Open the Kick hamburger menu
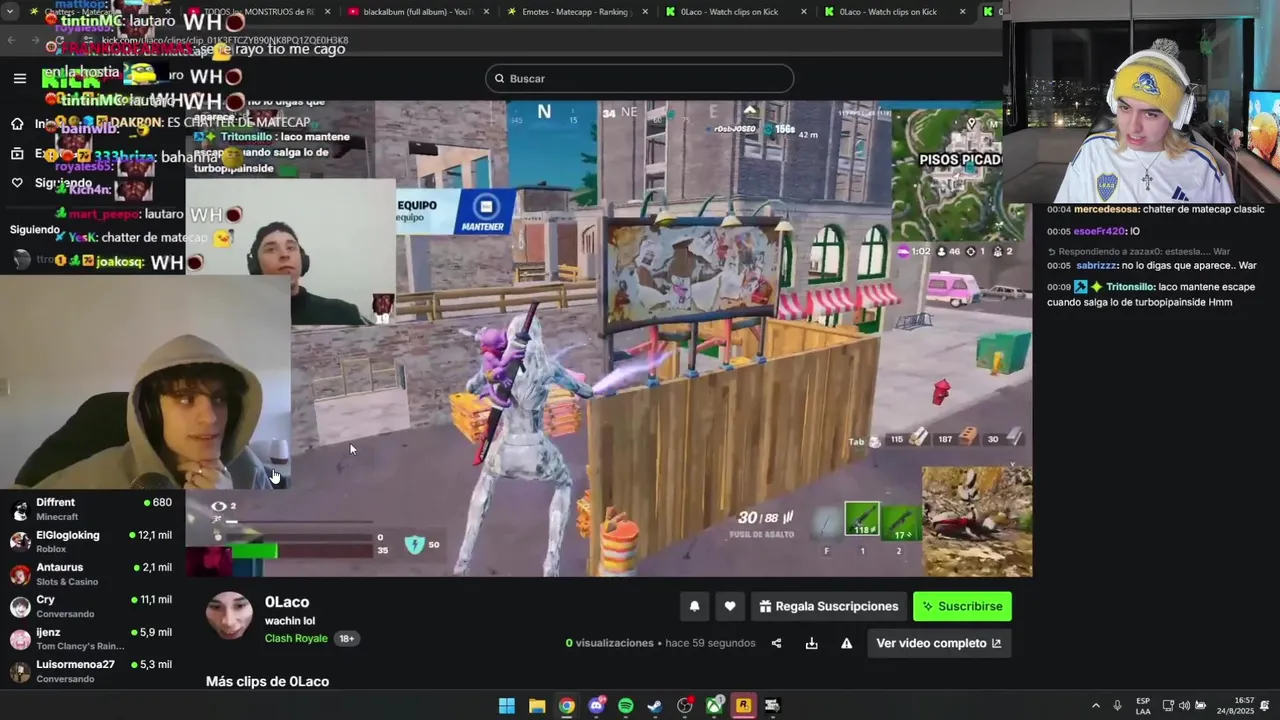Image resolution: width=1280 pixels, height=720 pixels. (19, 78)
